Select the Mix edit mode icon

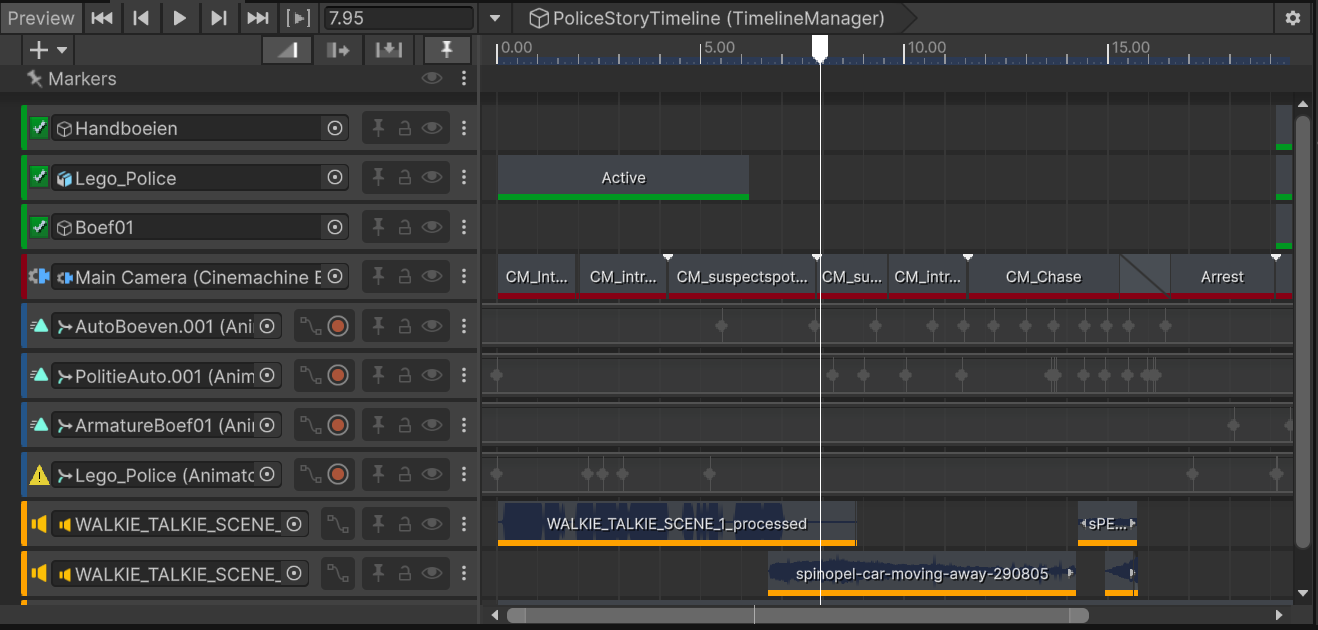click(287, 50)
